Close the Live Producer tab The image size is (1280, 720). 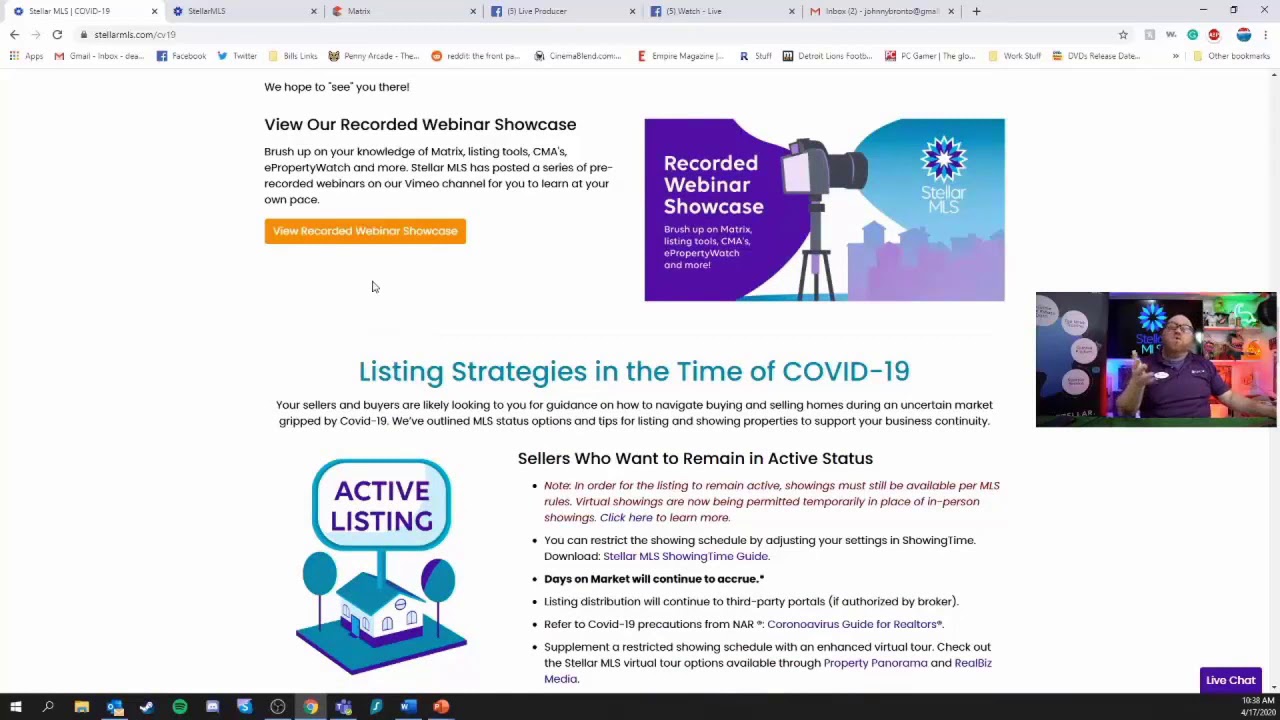[x=632, y=11]
